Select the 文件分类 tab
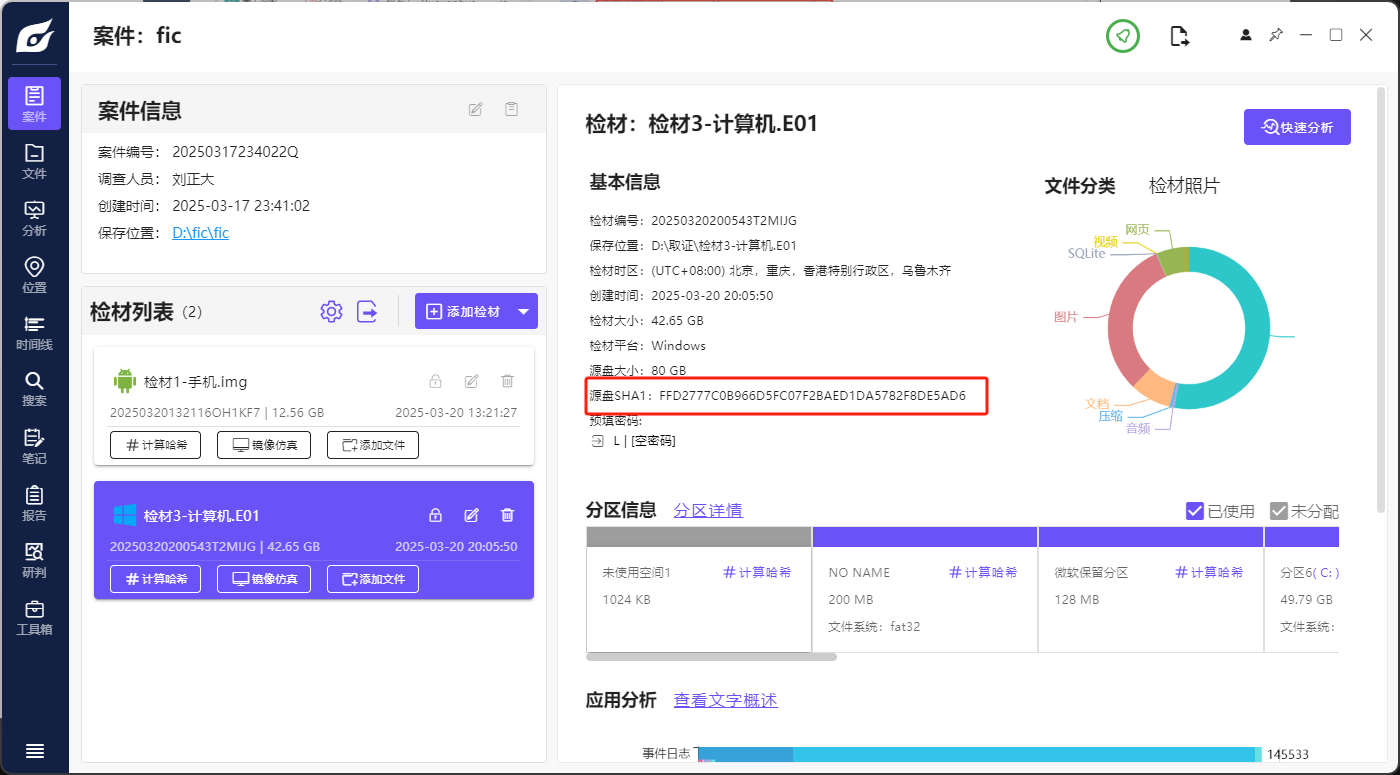Screen dimensions: 1400x775 coord(1079,186)
